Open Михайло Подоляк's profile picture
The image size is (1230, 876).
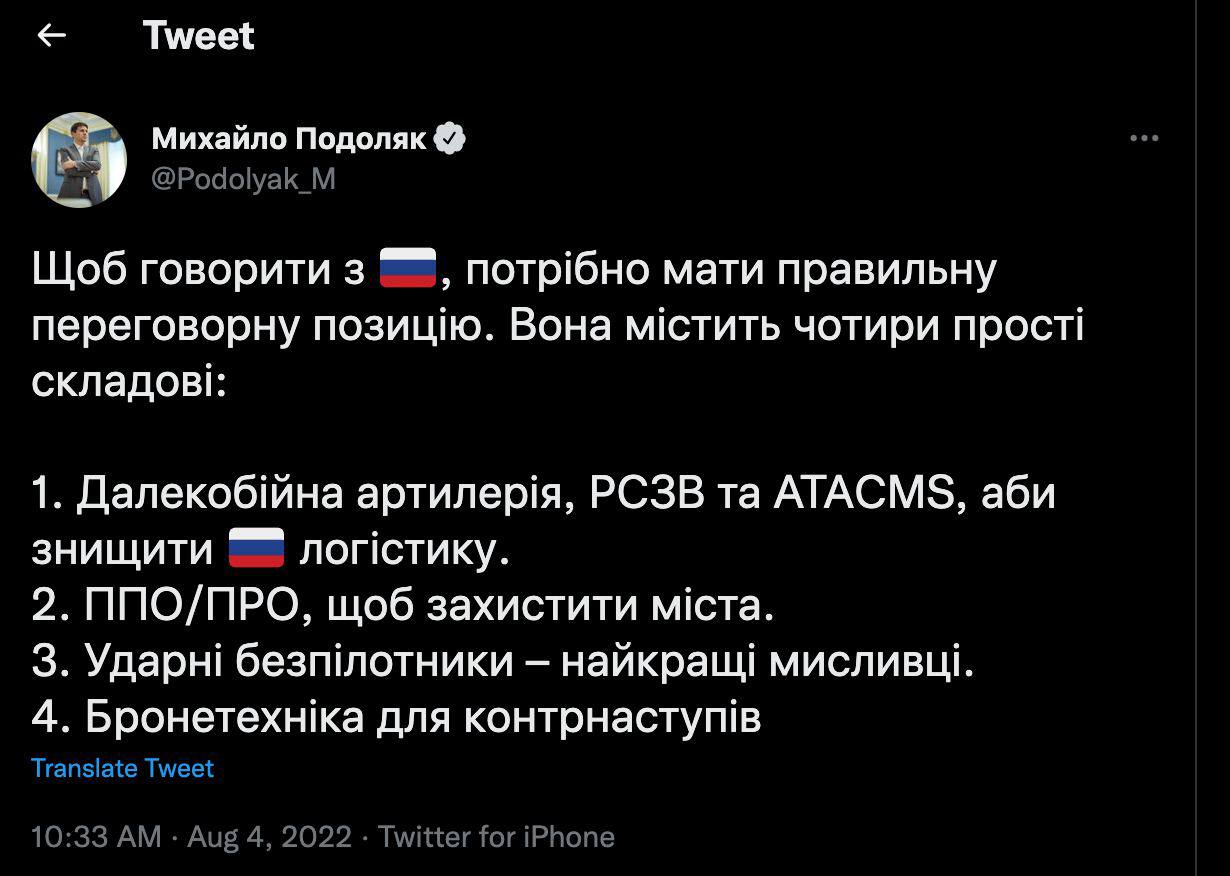click(79, 160)
